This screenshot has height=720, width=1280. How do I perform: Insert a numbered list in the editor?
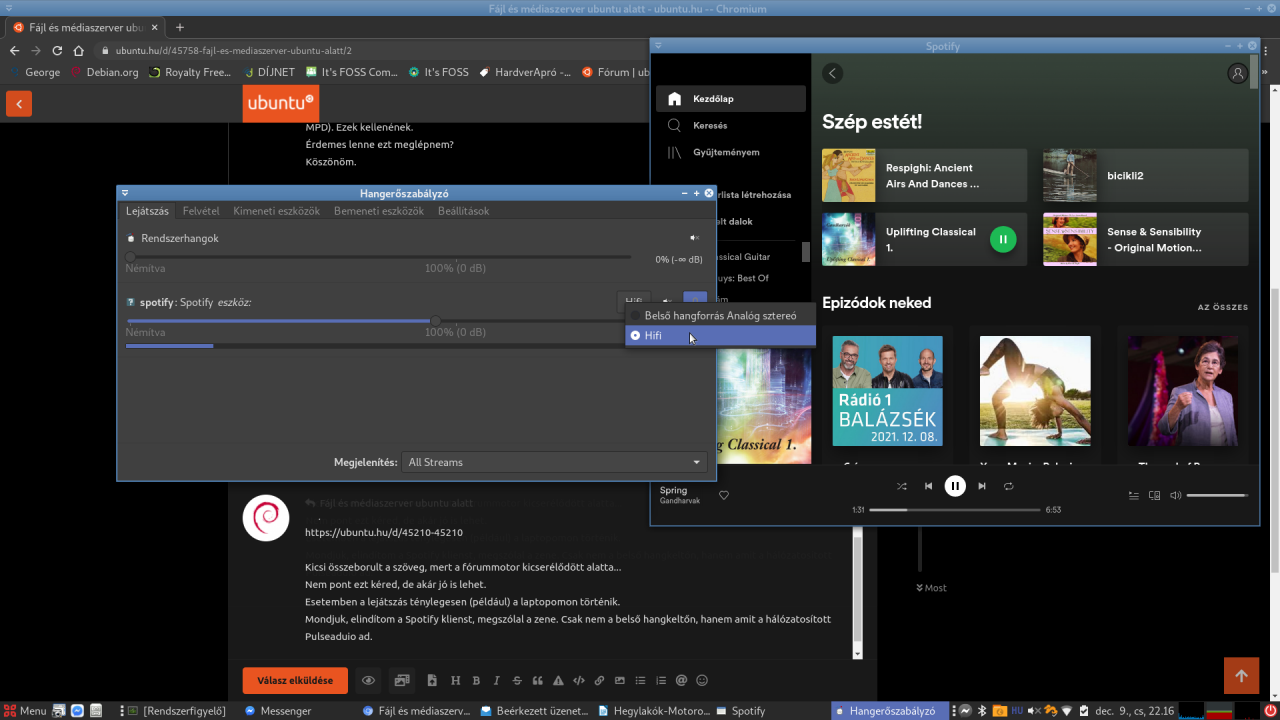click(x=660, y=680)
